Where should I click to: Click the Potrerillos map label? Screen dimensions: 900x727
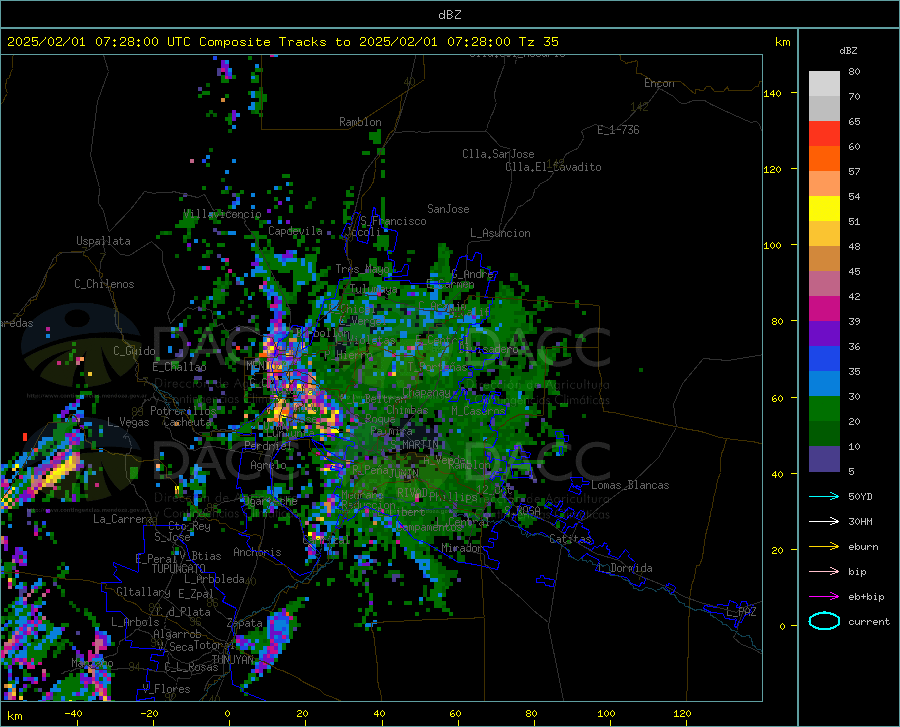[183, 411]
